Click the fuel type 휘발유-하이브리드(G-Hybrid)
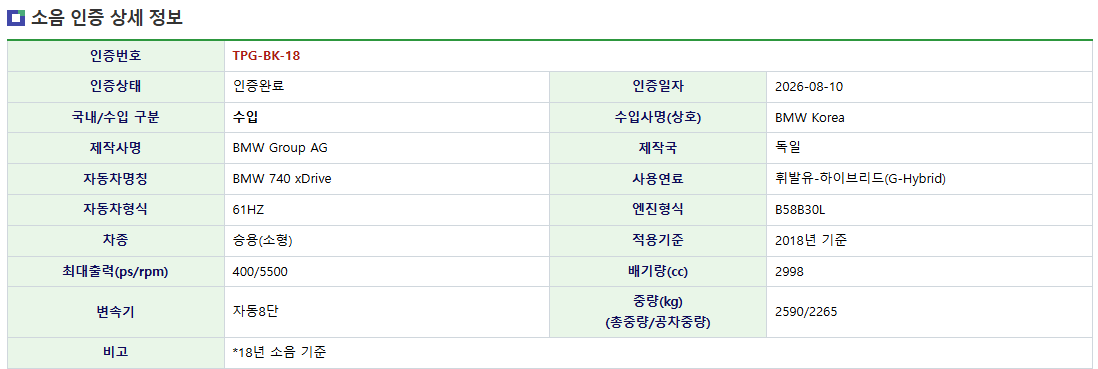Viewport: 1098px width, 369px height. coord(861,179)
